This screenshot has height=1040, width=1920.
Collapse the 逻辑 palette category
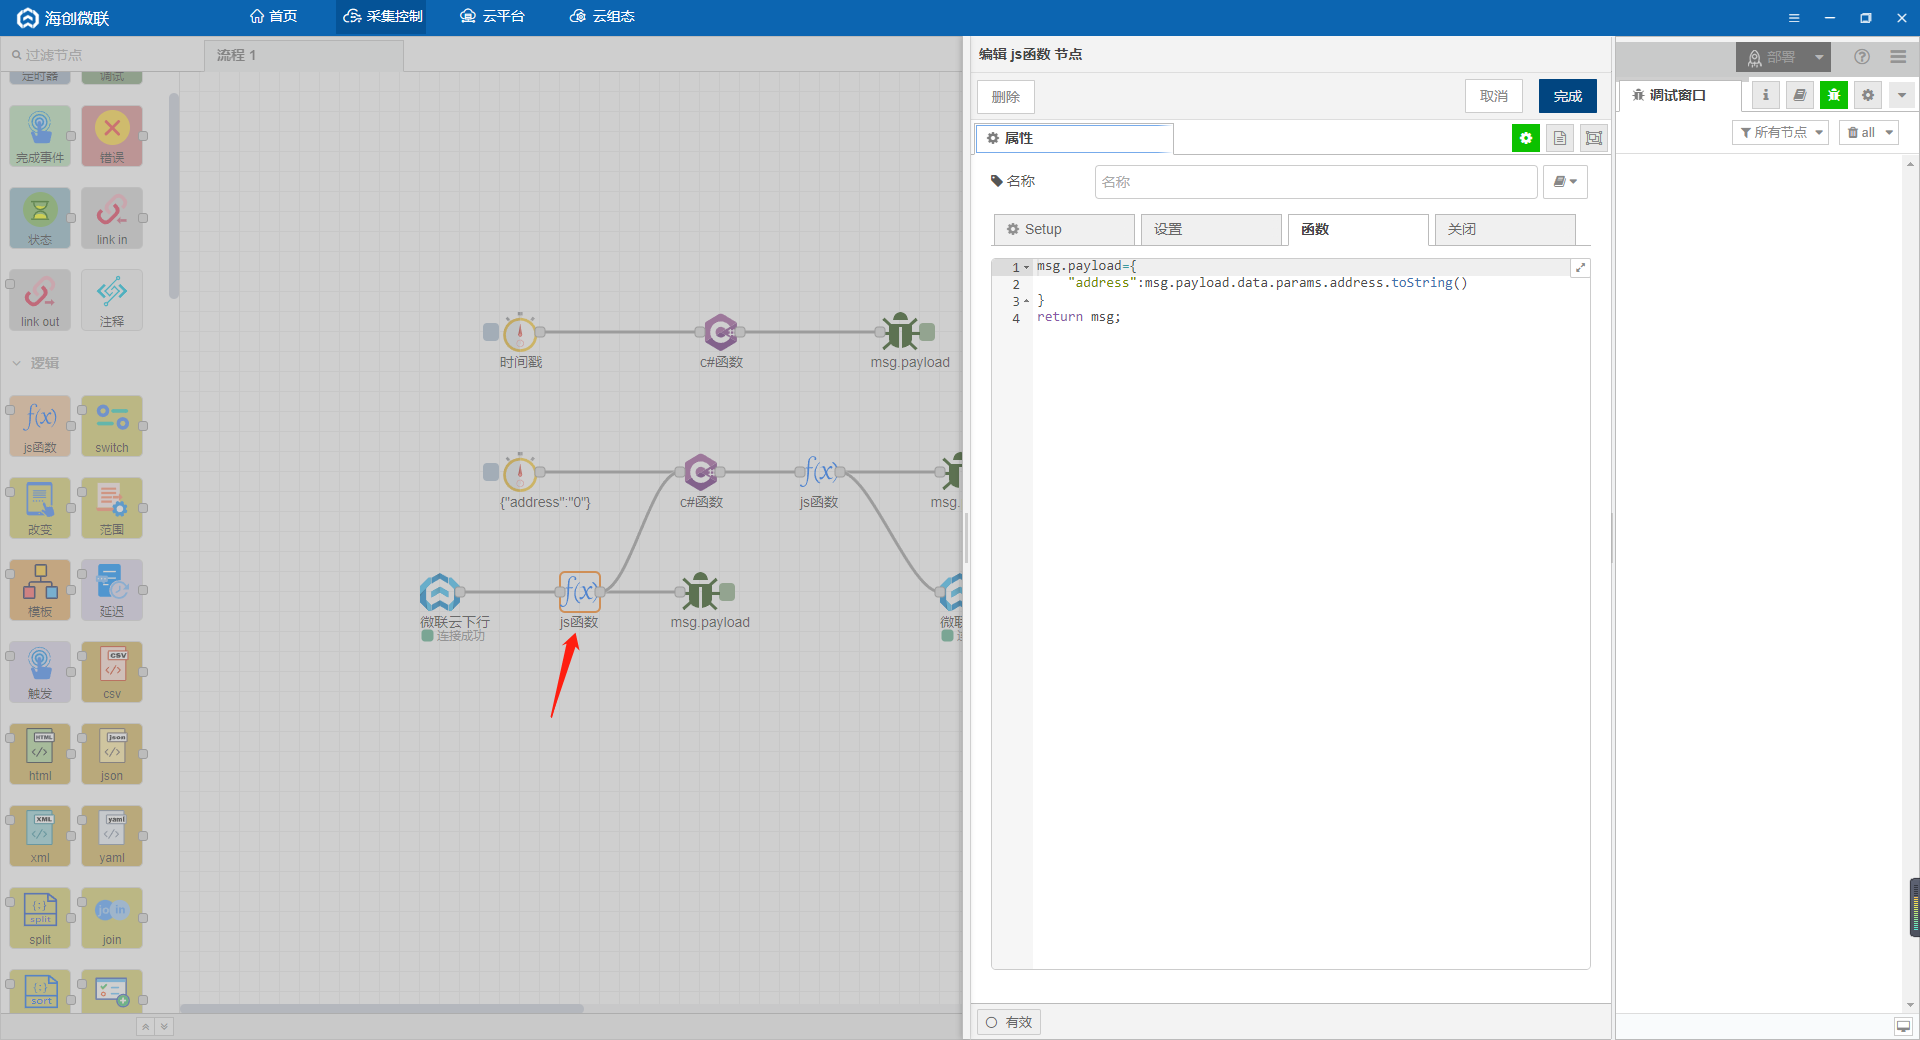coord(35,363)
